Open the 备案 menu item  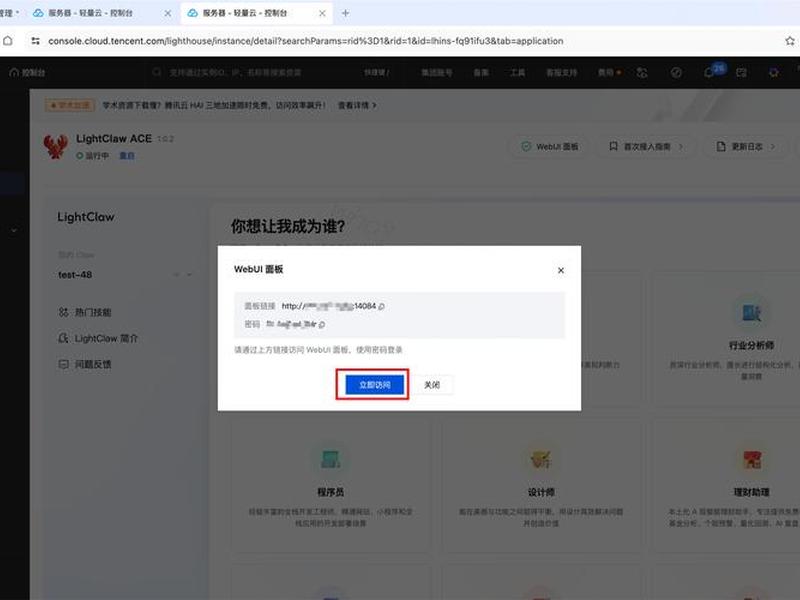coord(481,72)
